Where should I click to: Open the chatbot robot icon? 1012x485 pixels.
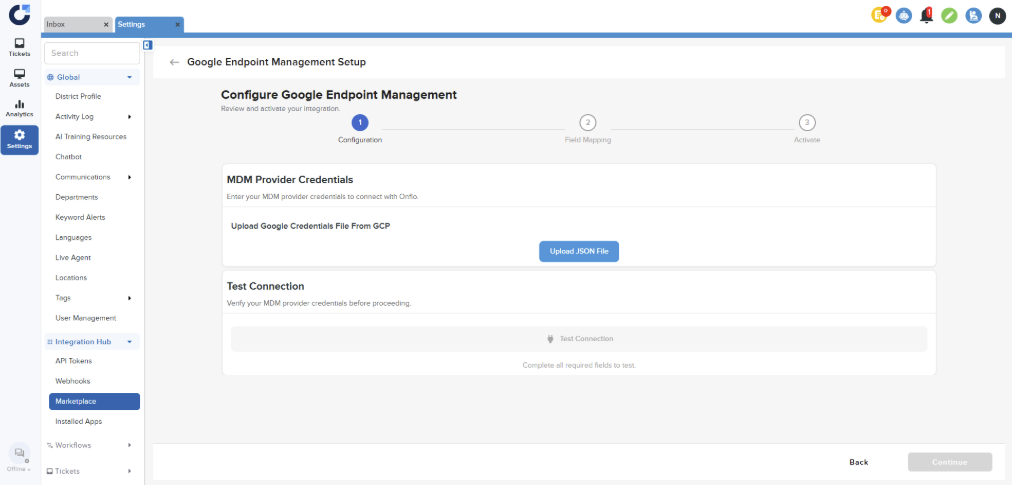(x=903, y=16)
